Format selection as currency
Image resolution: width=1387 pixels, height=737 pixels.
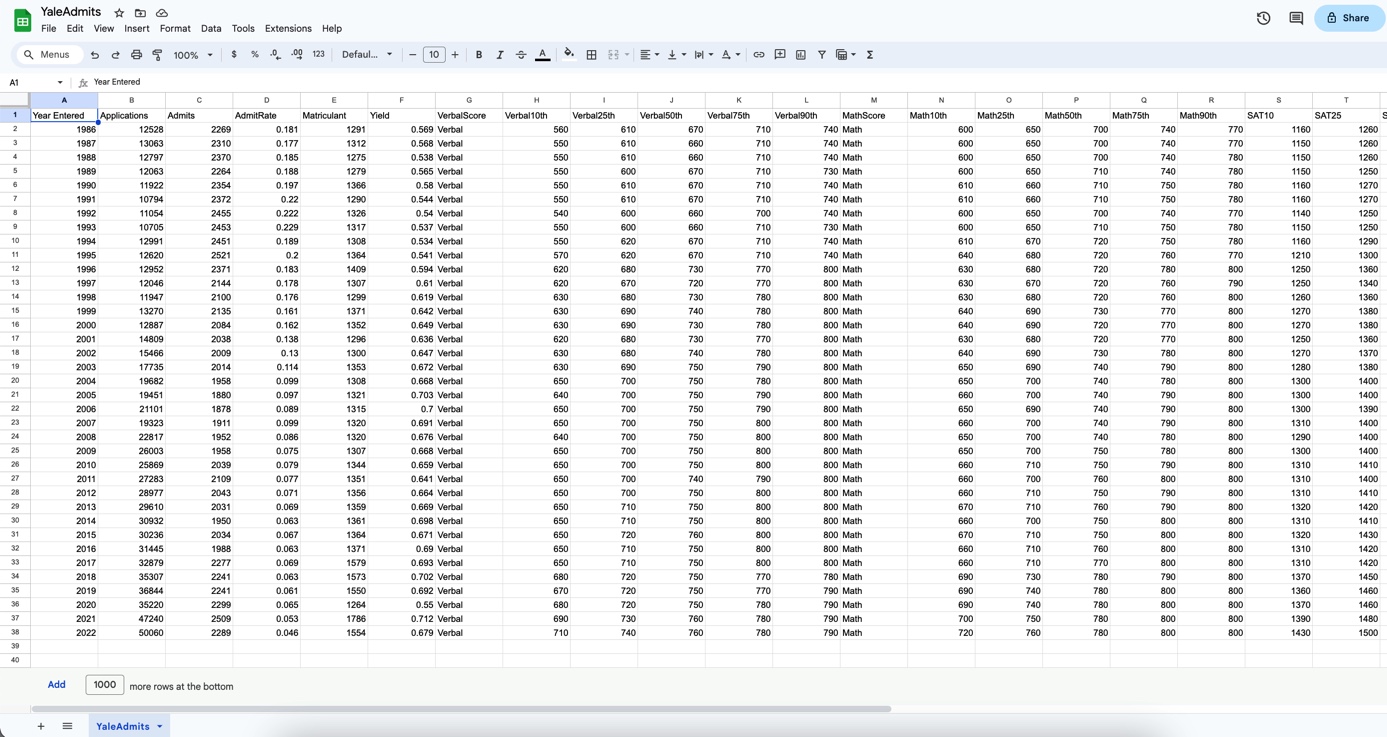[x=234, y=54]
